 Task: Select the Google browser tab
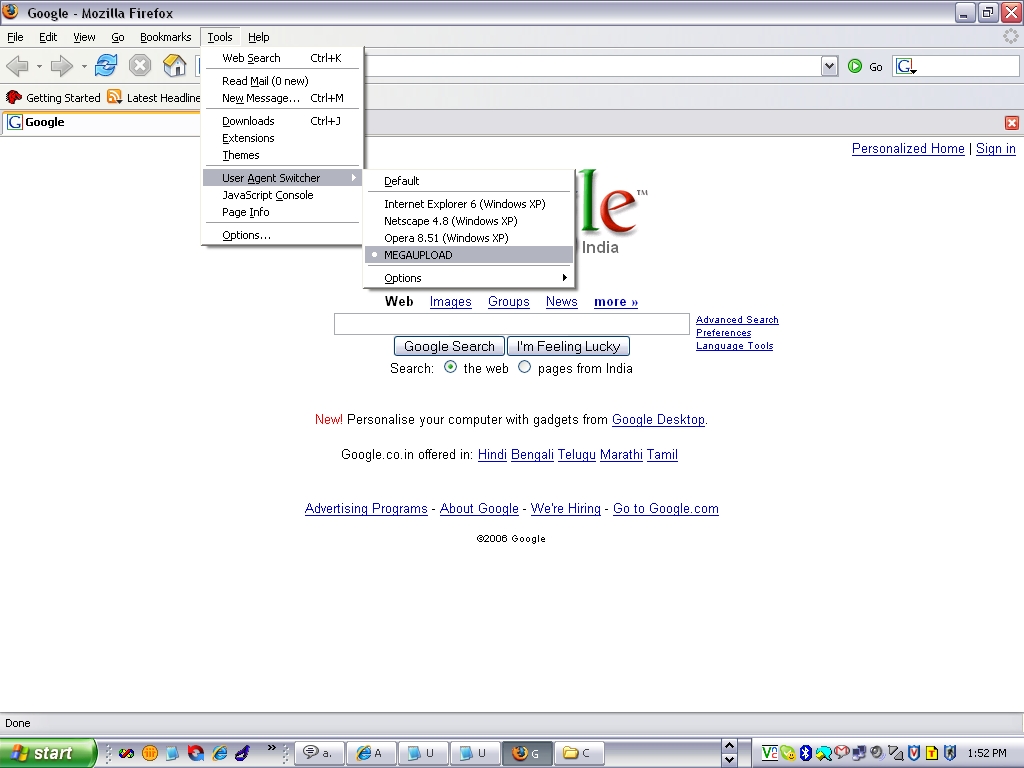101,123
